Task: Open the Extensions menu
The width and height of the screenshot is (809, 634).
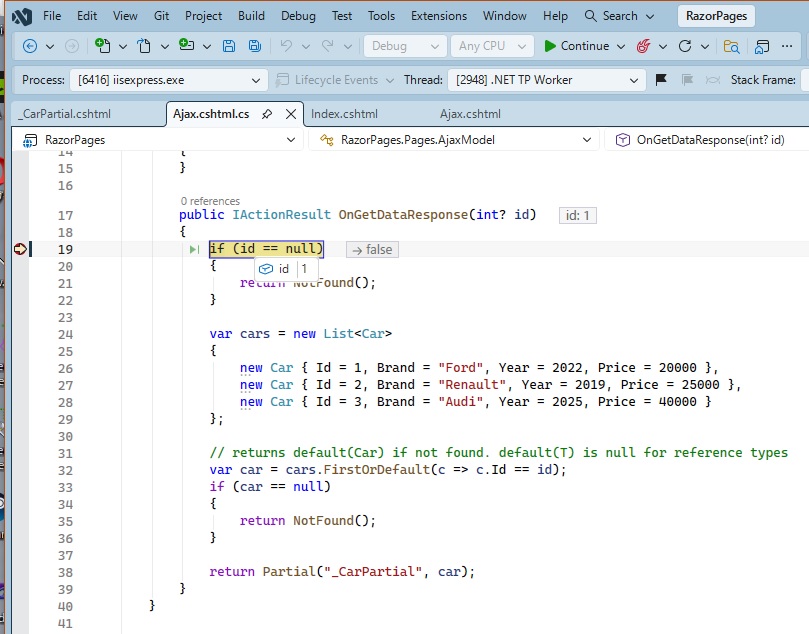Action: pyautogui.click(x=439, y=16)
